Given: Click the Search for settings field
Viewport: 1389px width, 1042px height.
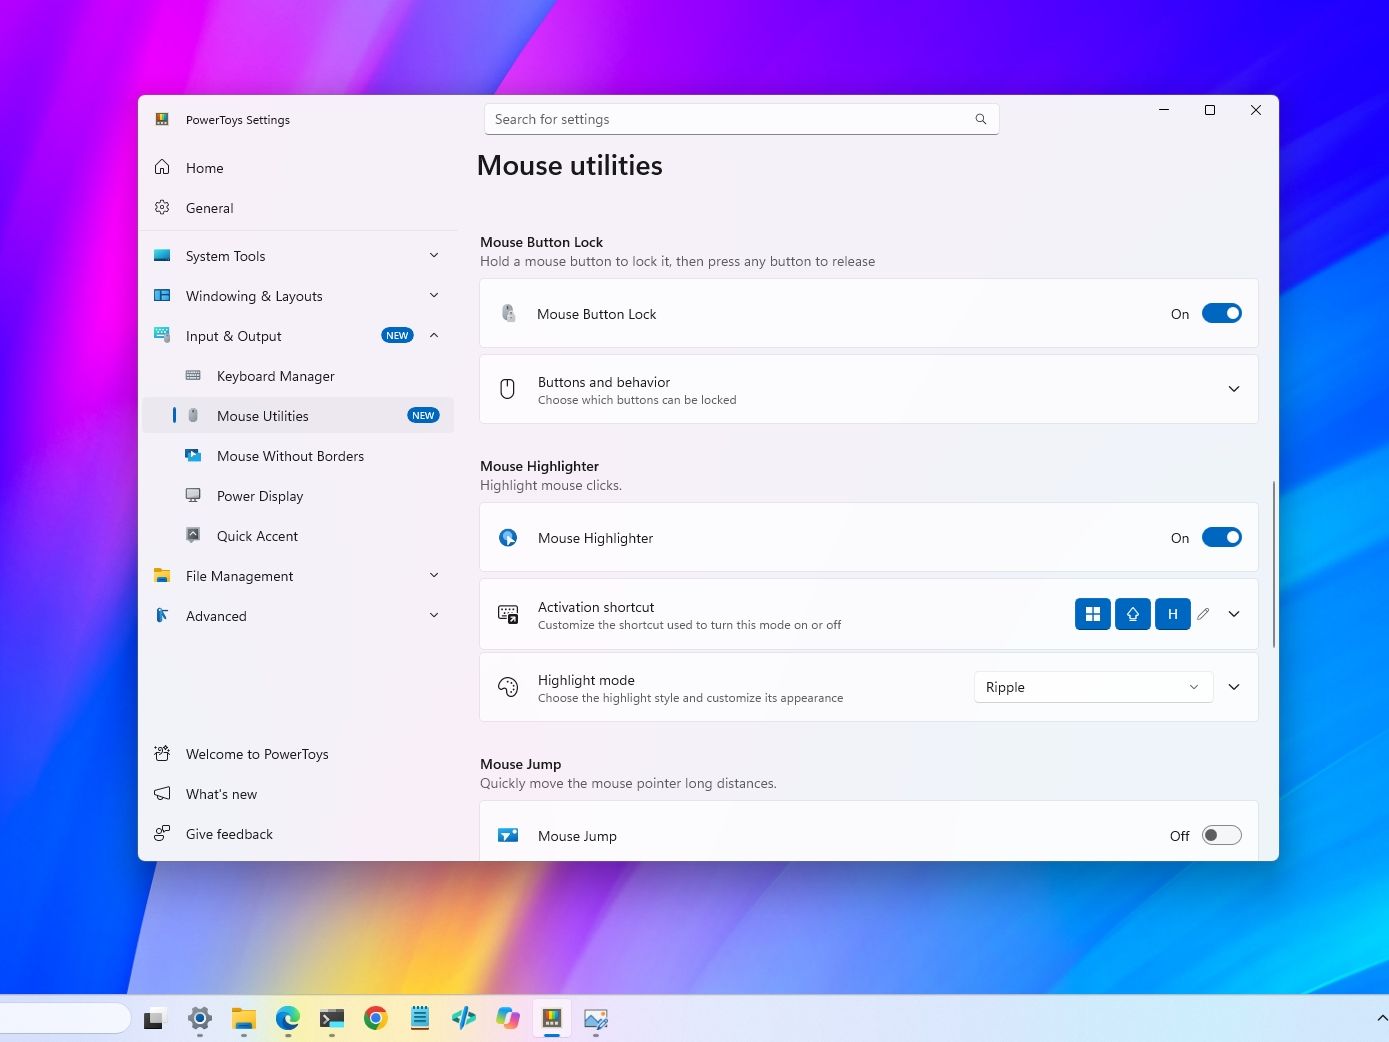Looking at the screenshot, I should tap(741, 119).
